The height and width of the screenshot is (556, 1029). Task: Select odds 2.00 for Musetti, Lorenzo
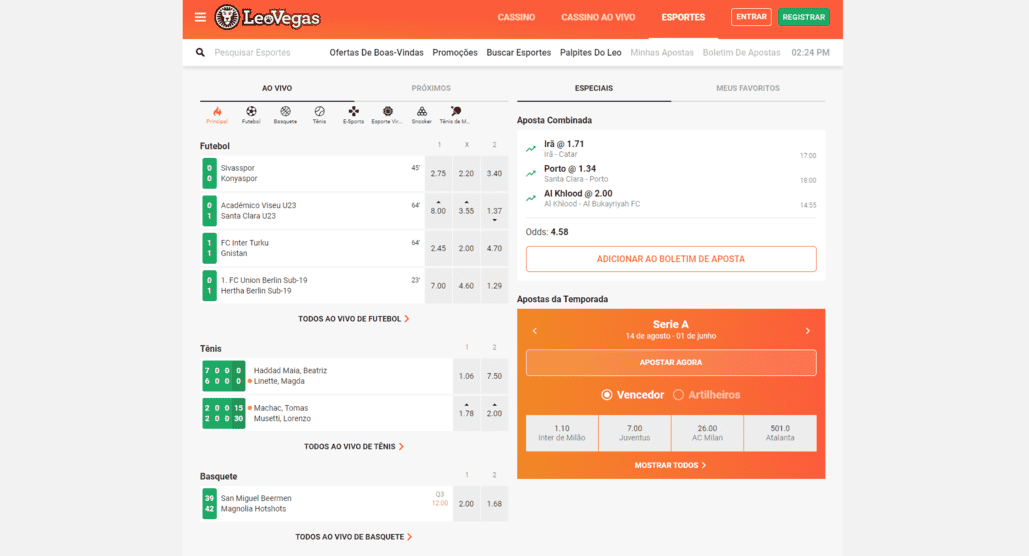(495, 414)
